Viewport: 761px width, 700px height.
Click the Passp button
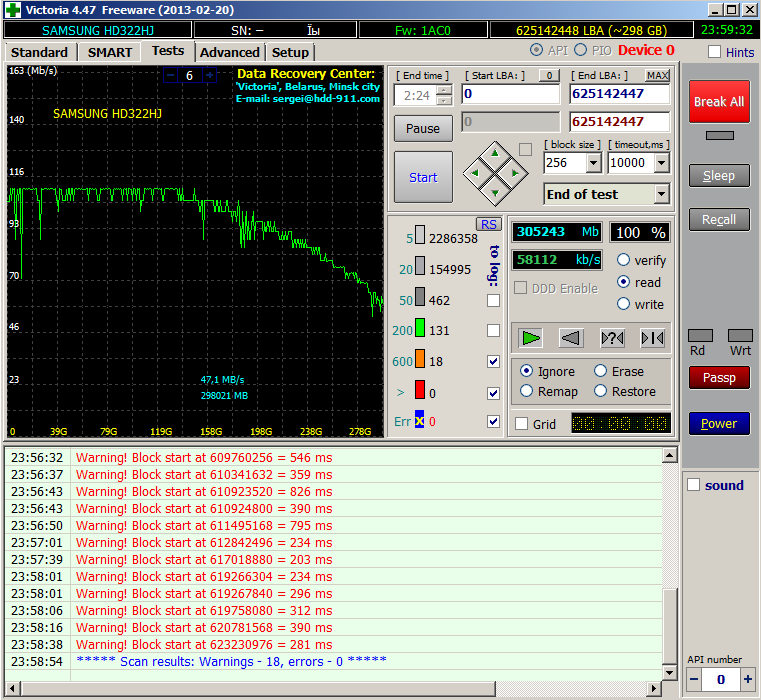point(719,378)
